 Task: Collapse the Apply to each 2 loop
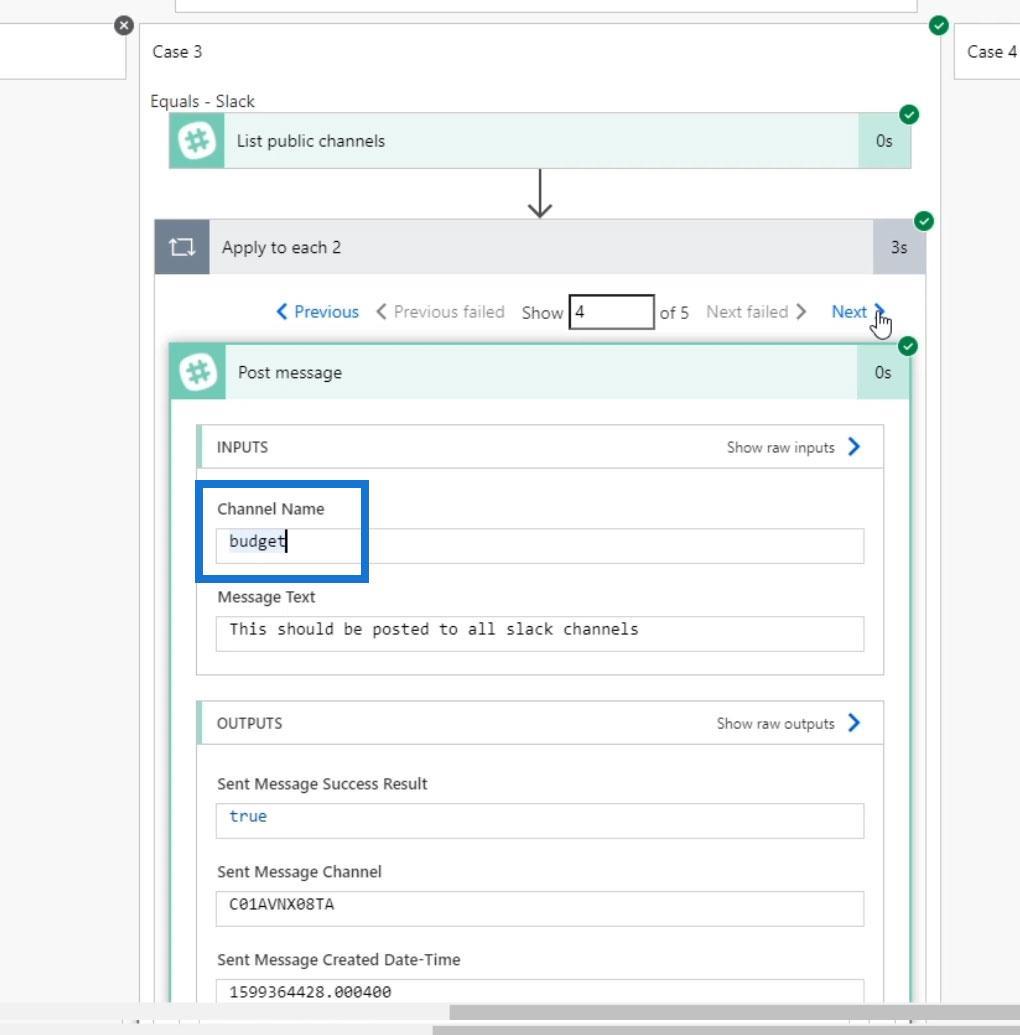(x=540, y=247)
